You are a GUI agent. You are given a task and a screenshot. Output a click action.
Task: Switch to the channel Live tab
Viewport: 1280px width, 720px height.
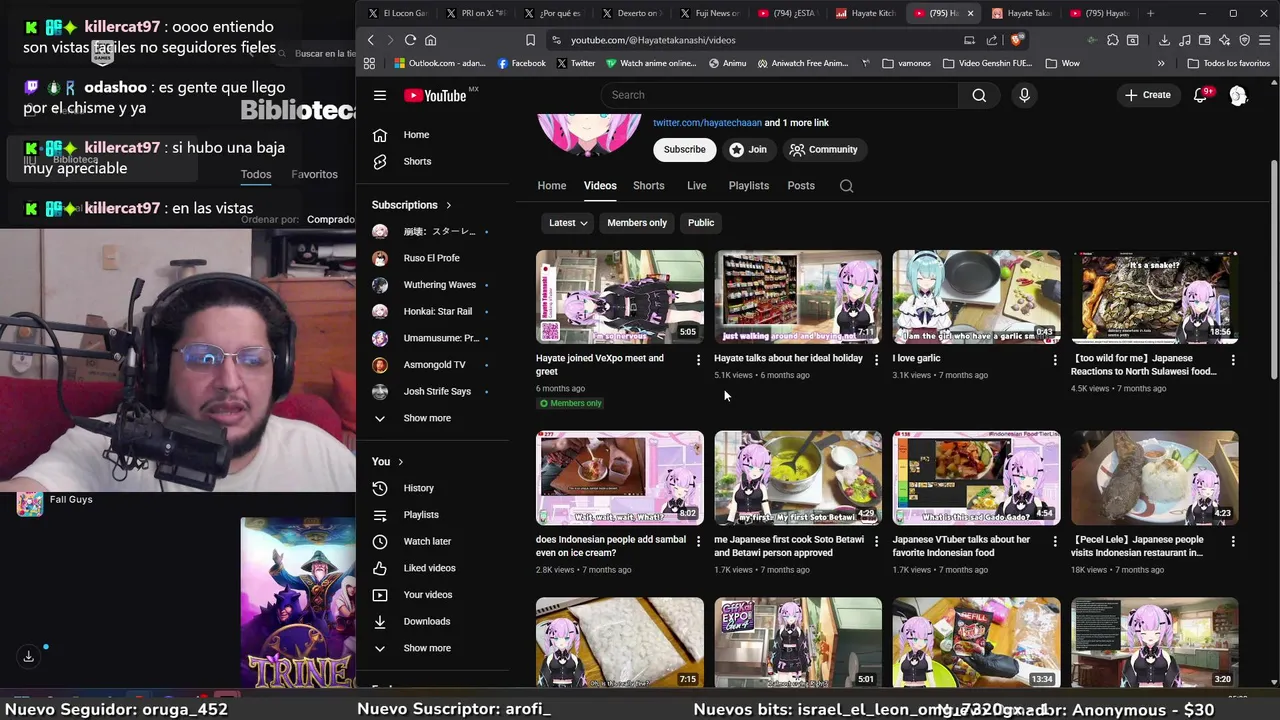pyautogui.click(x=697, y=186)
